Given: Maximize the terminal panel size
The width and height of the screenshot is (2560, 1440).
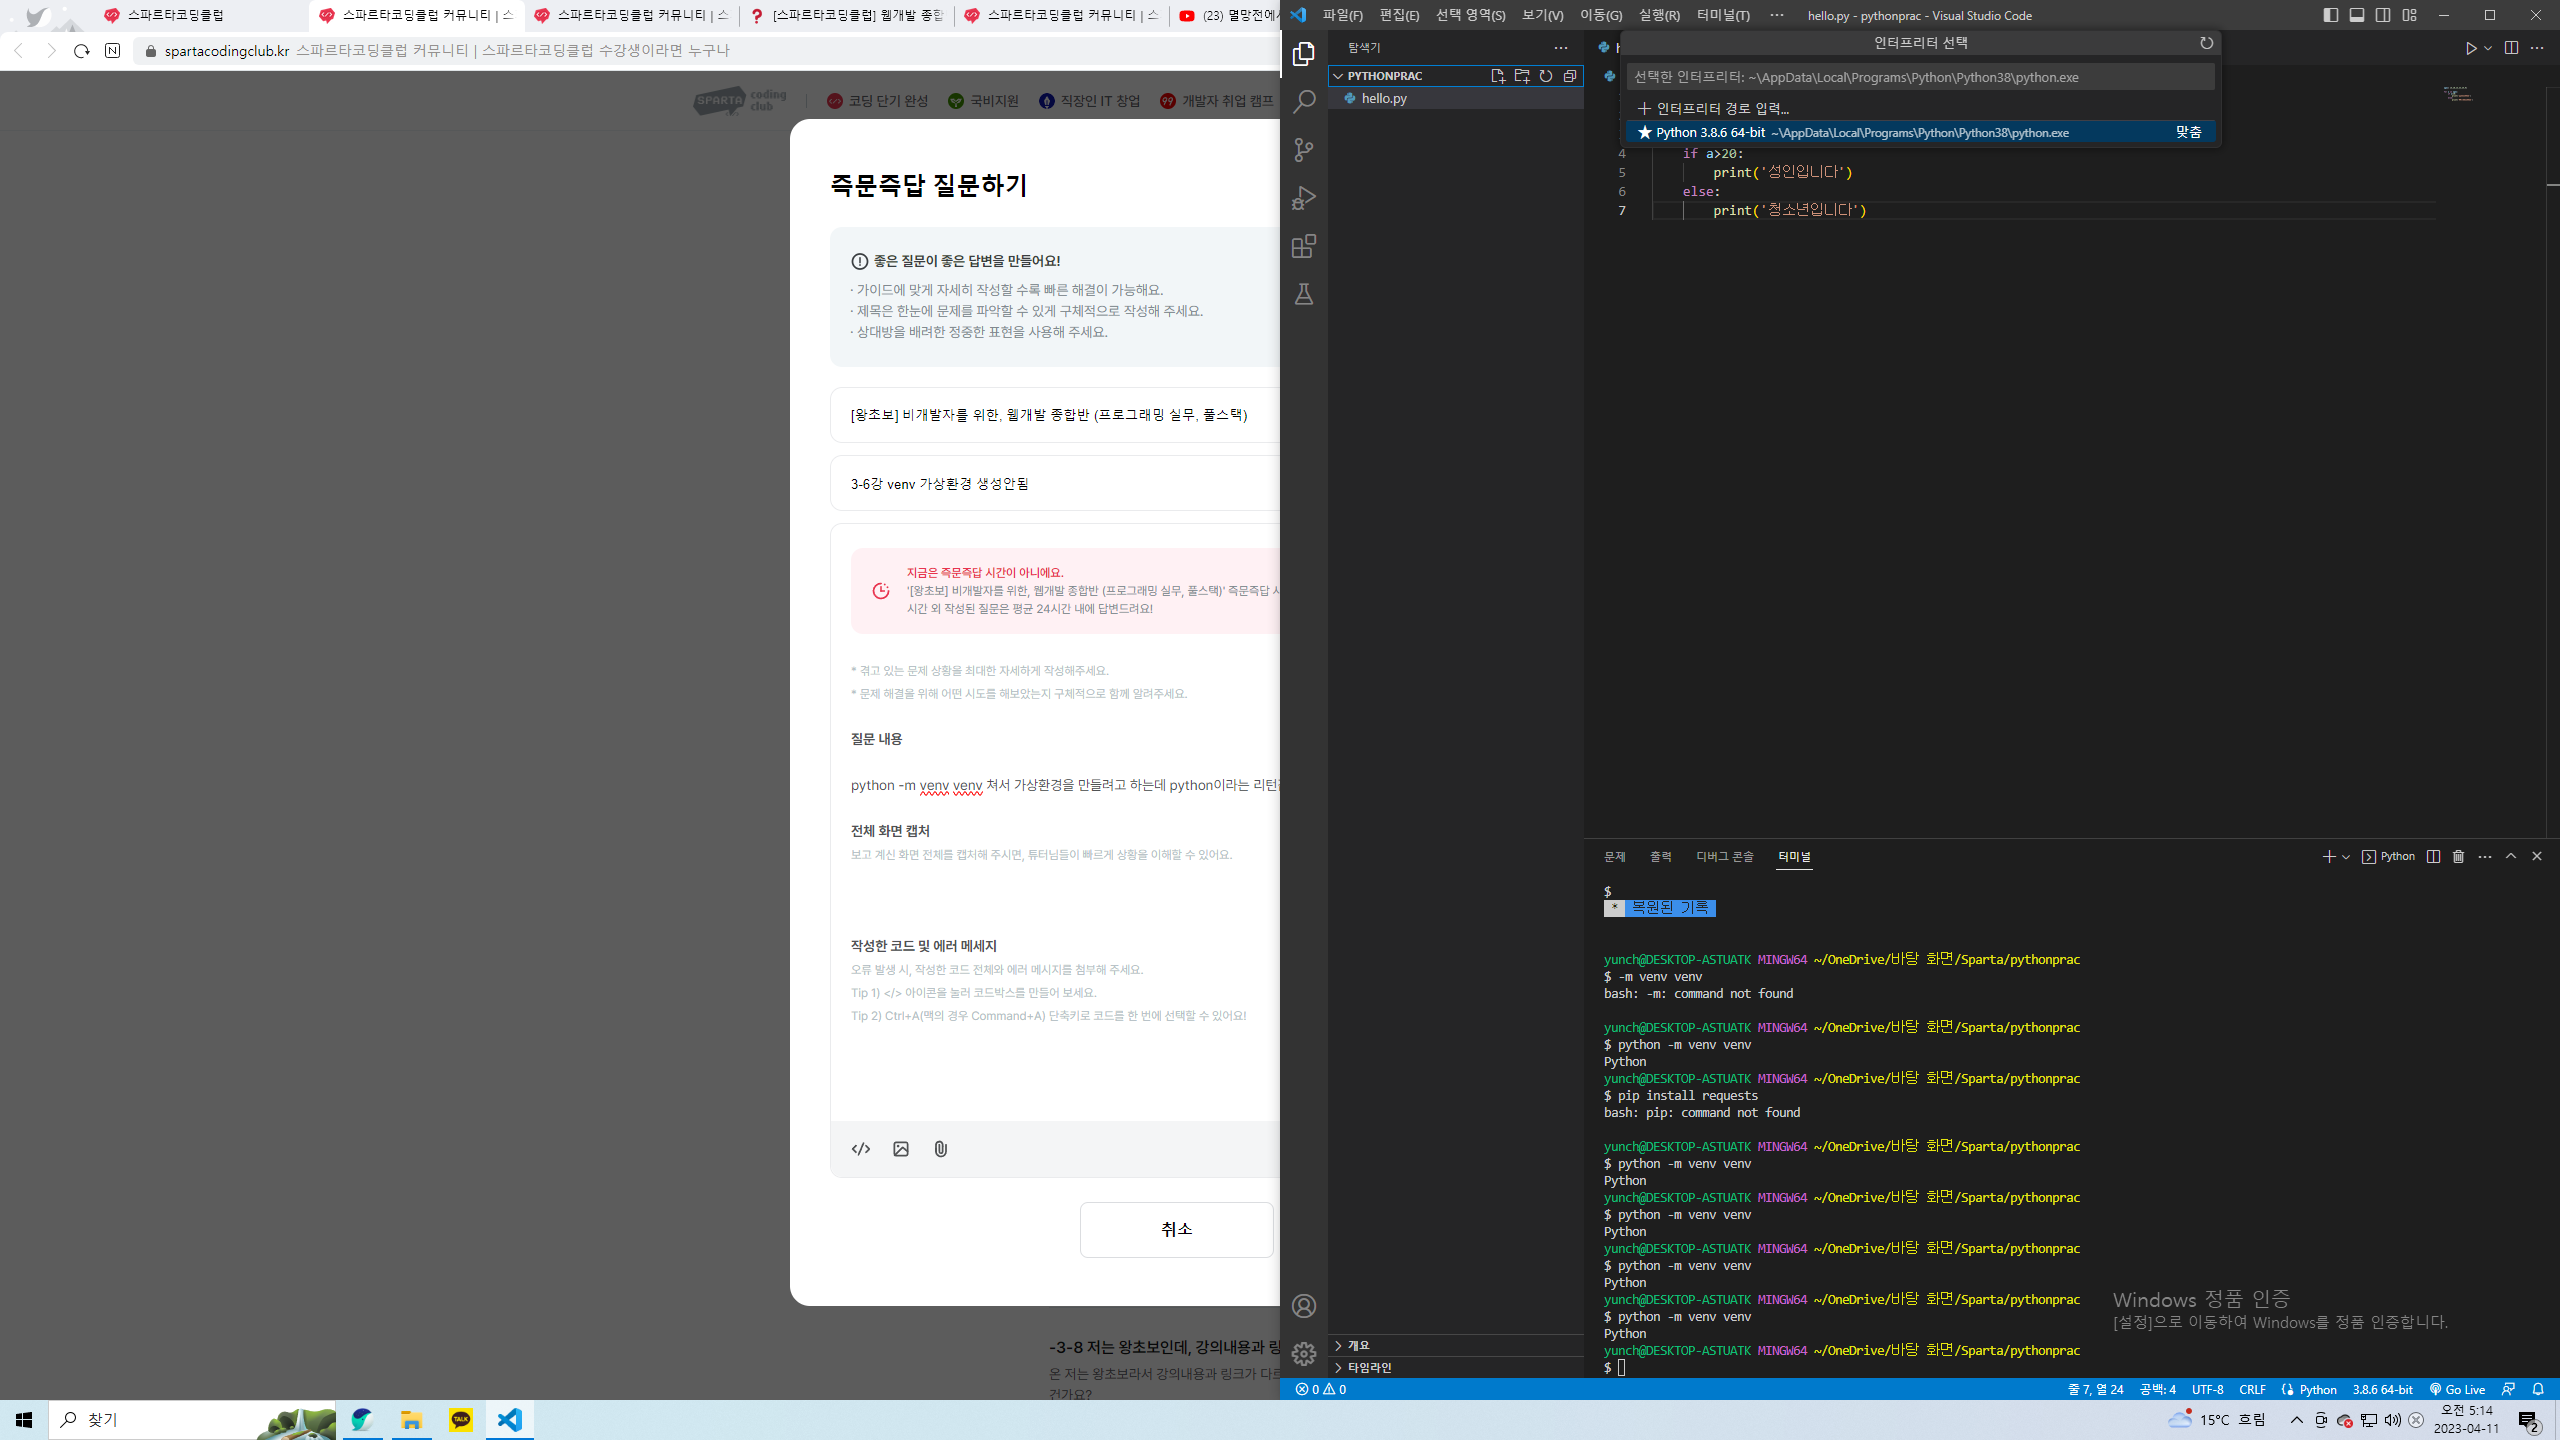Looking at the screenshot, I should (x=2510, y=857).
